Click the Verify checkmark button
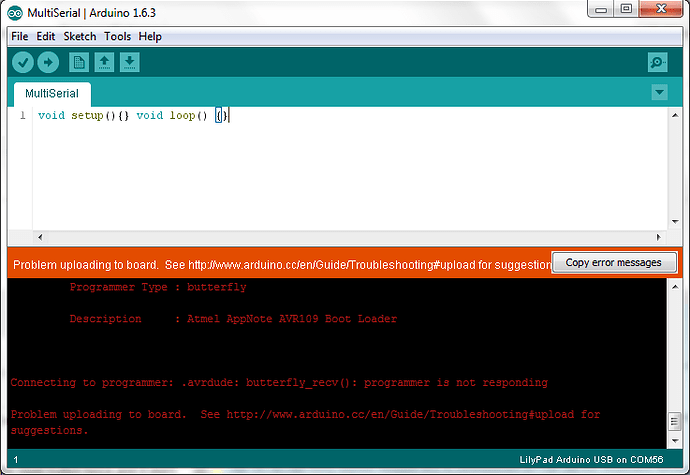The image size is (690, 475). click(23, 63)
